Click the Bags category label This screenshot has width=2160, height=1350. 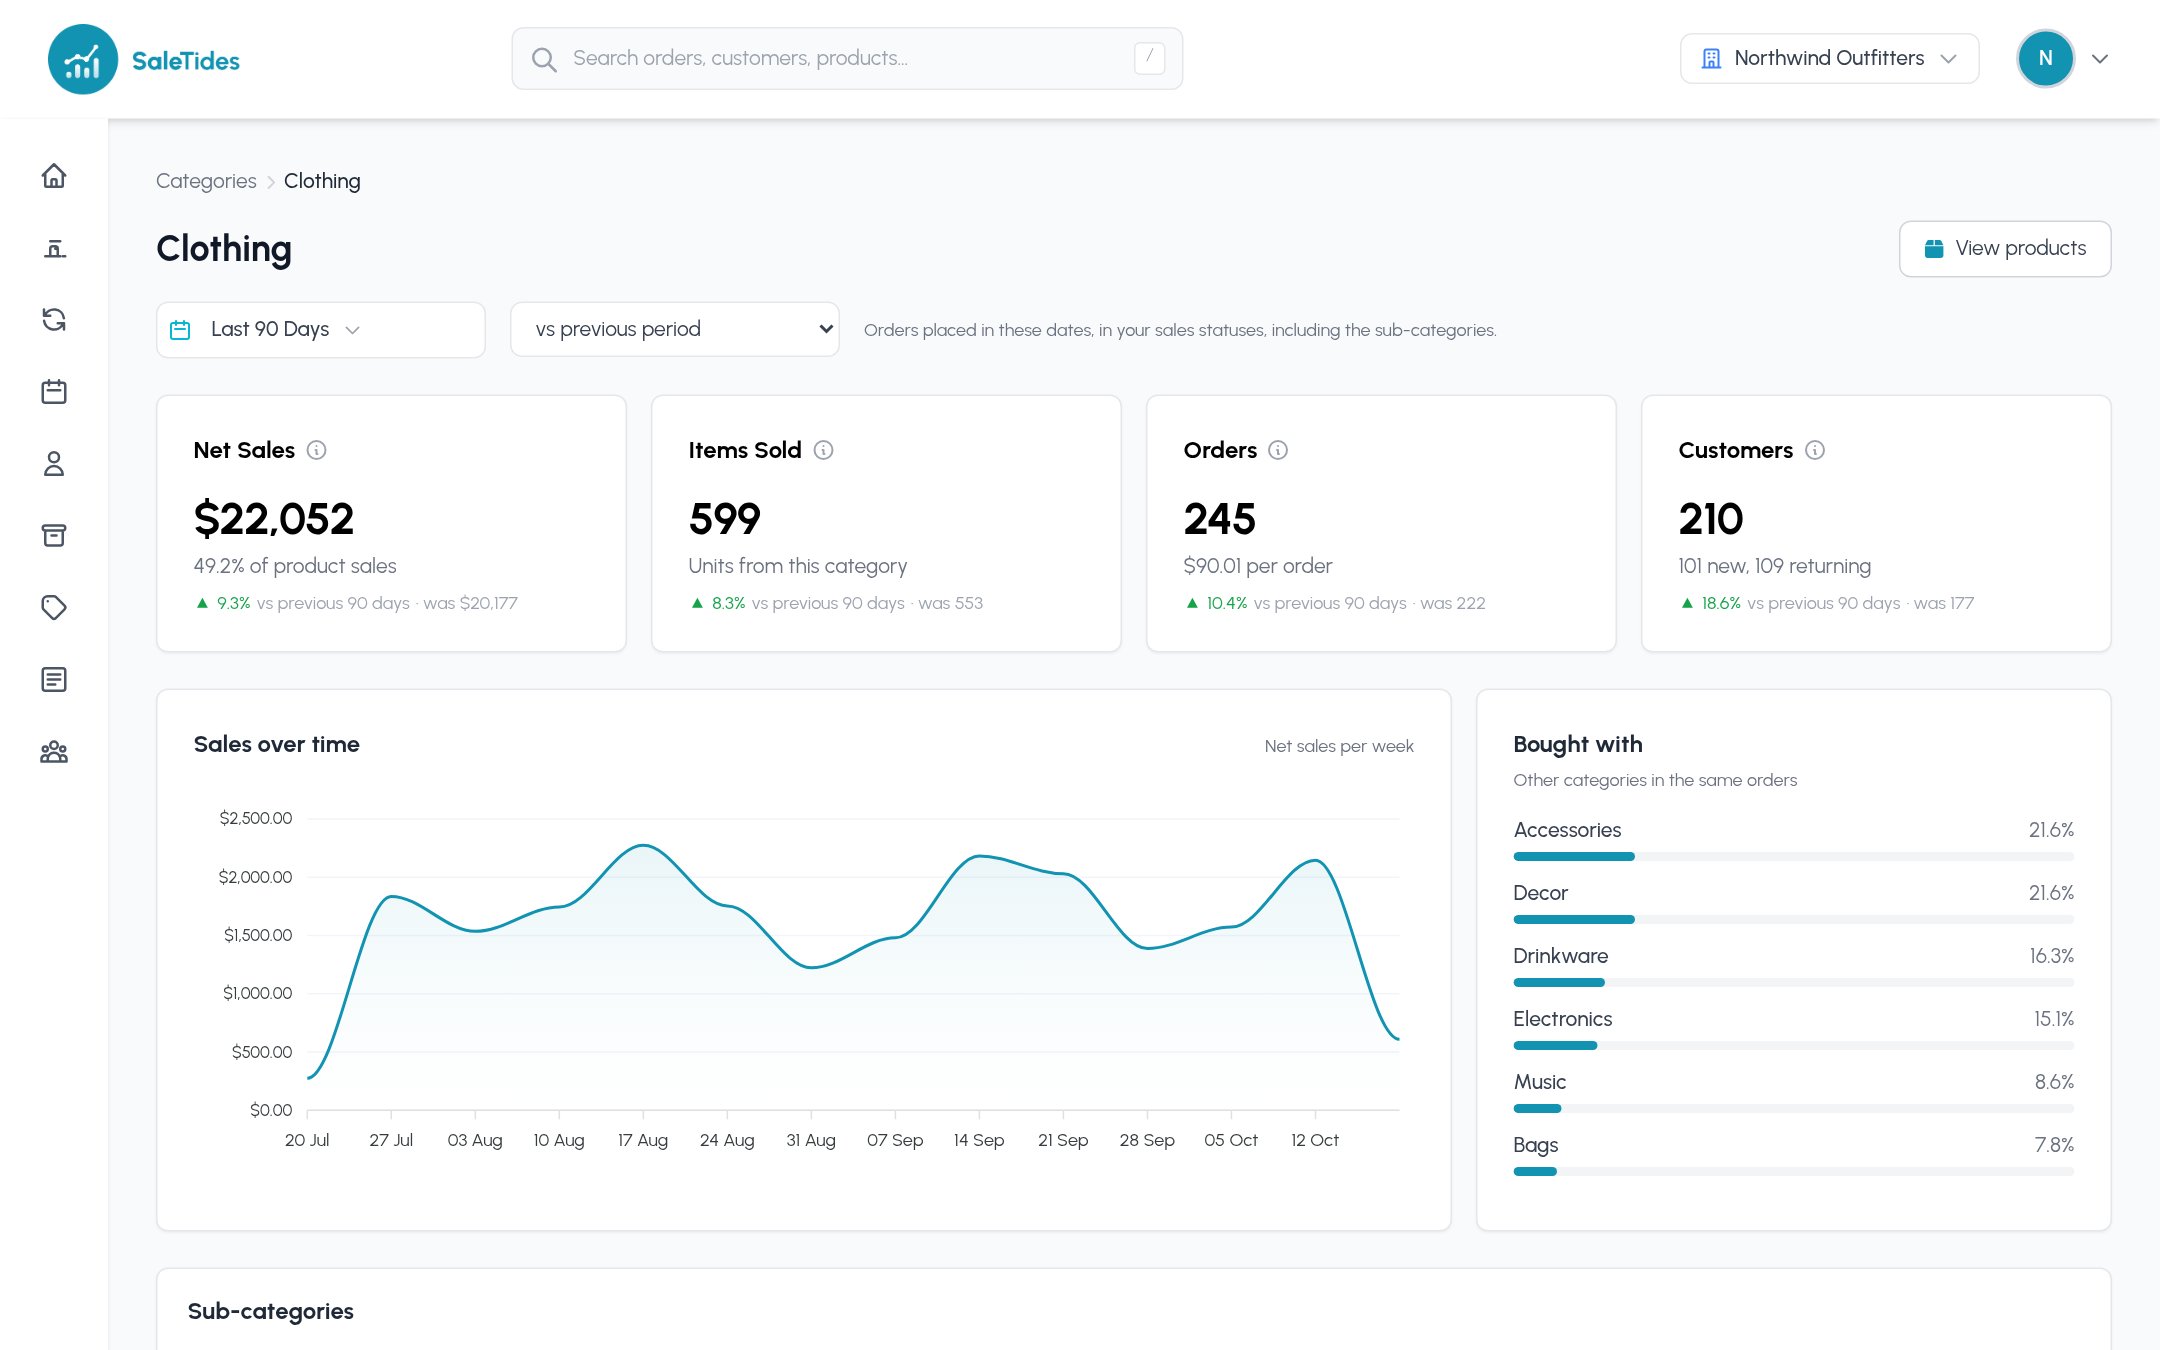(1535, 1145)
